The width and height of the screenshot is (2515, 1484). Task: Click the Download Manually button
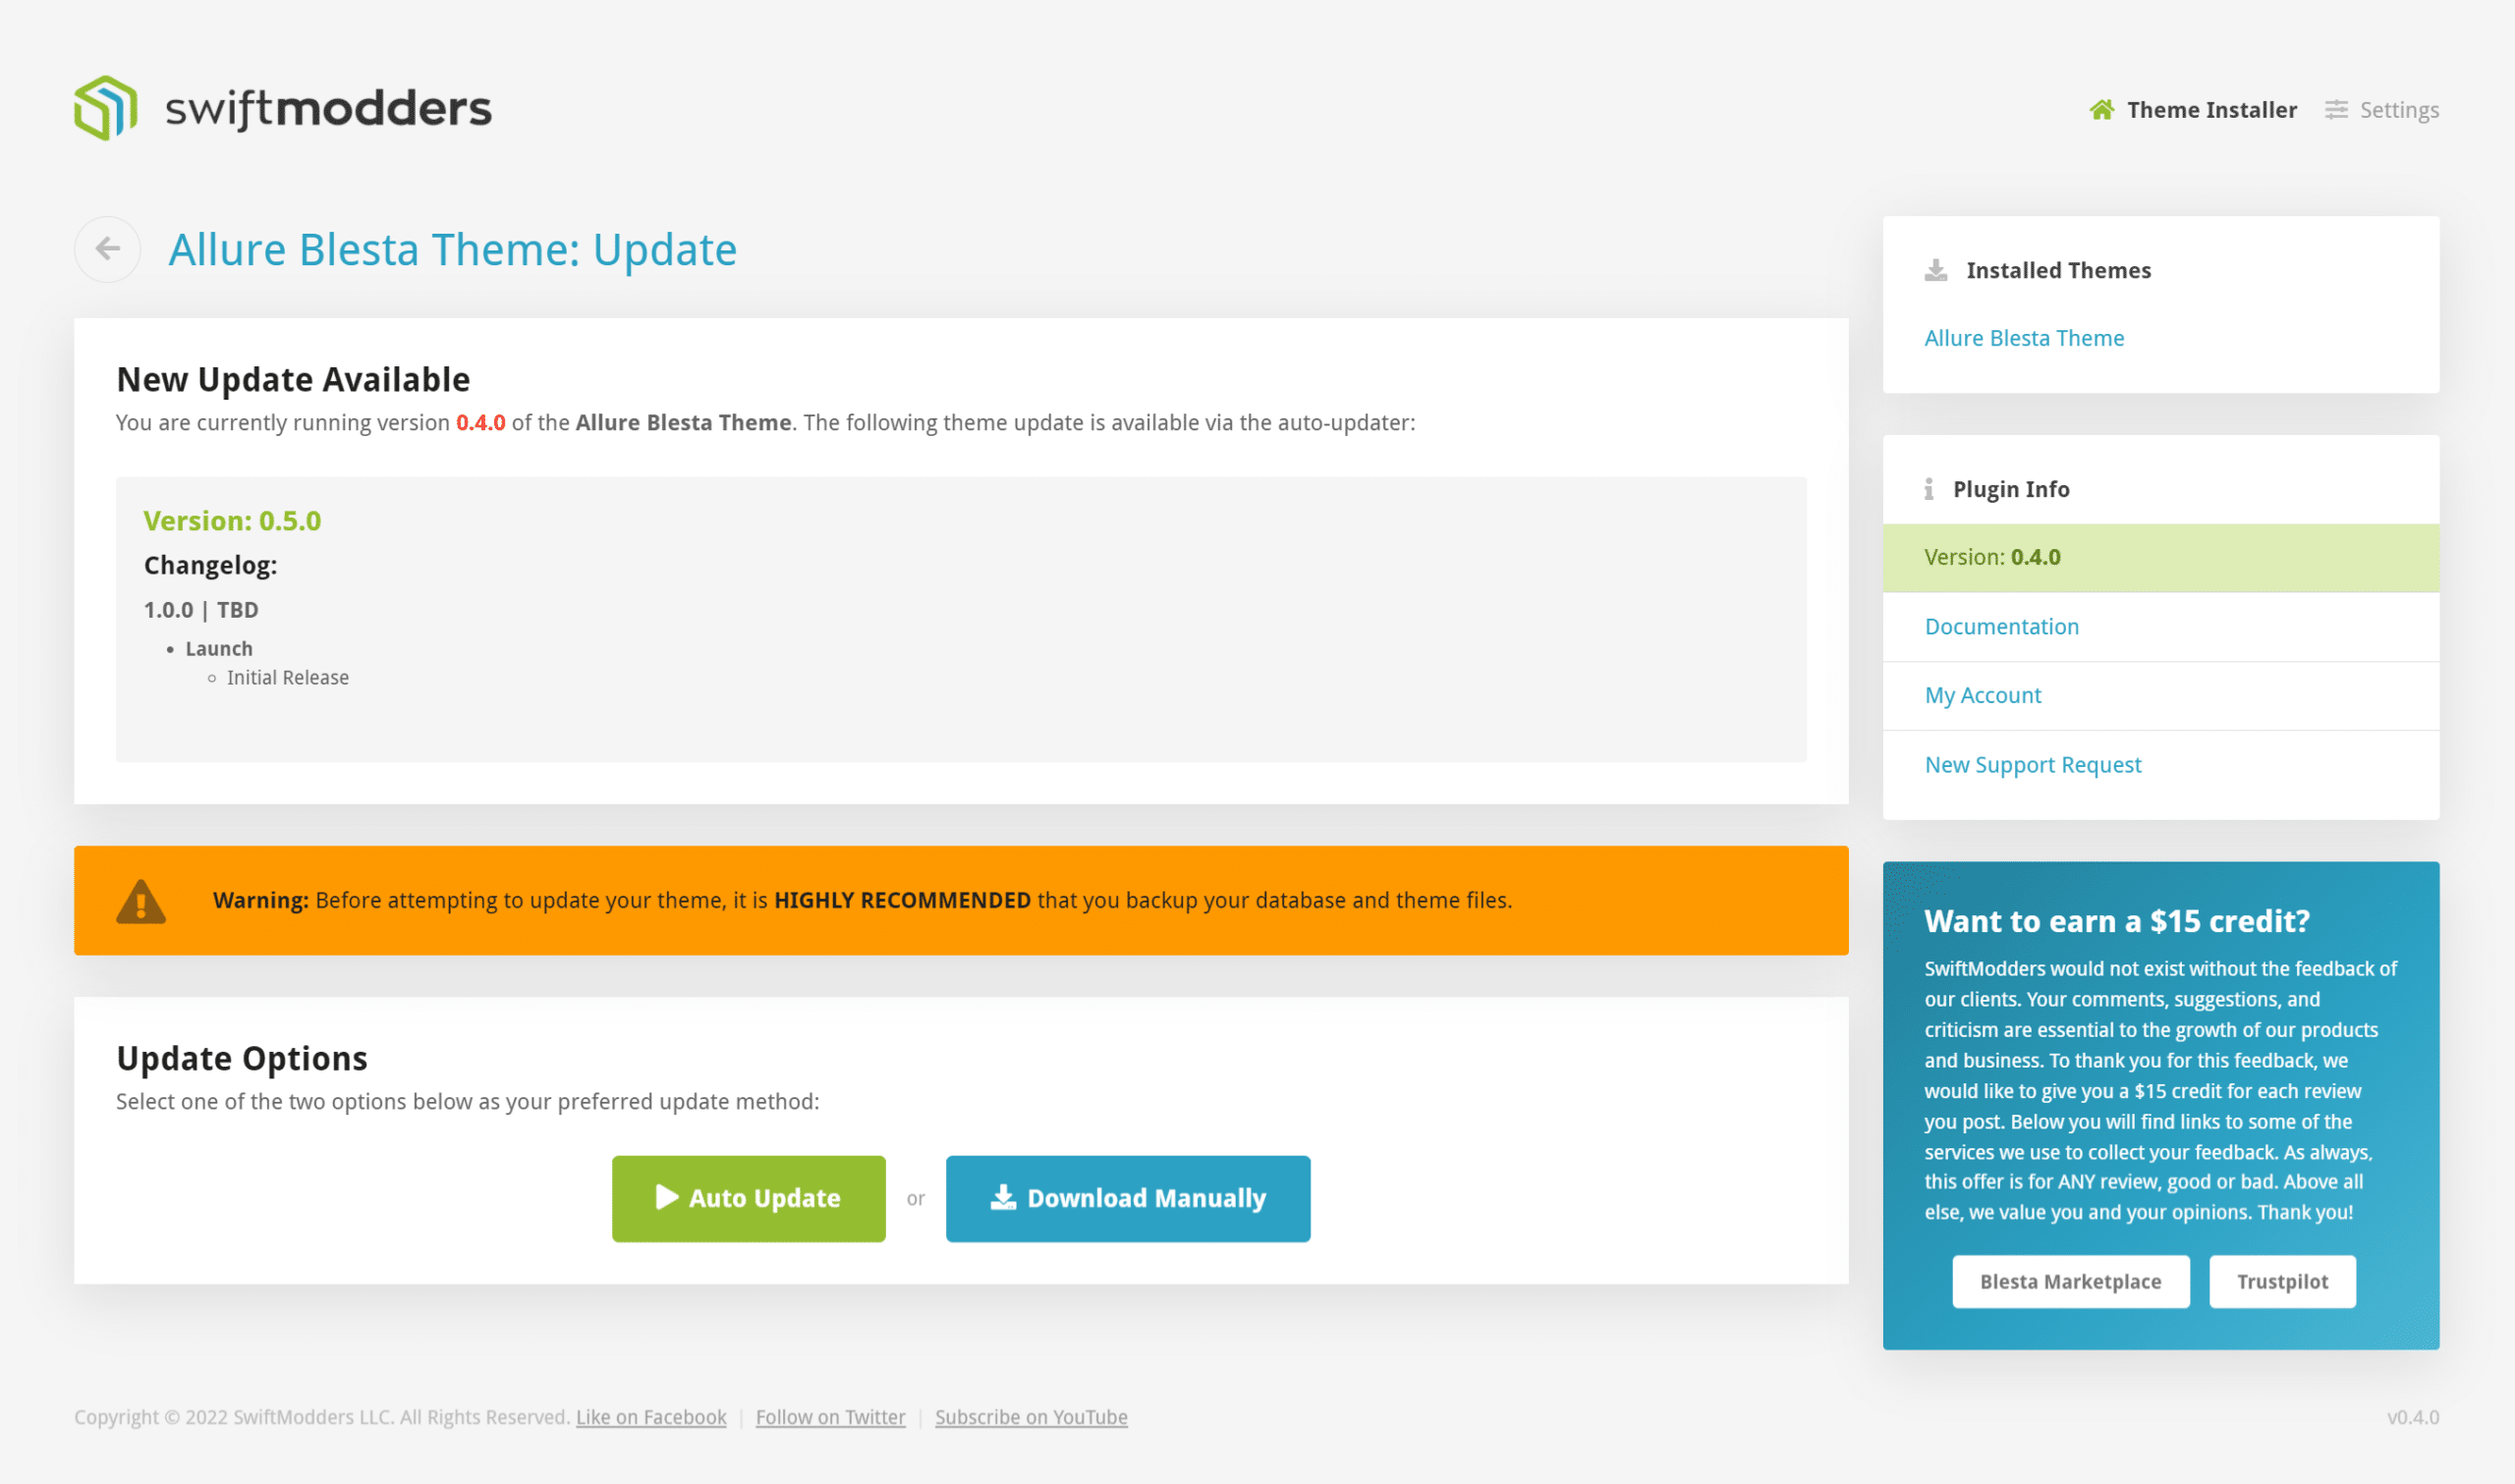click(1127, 1199)
